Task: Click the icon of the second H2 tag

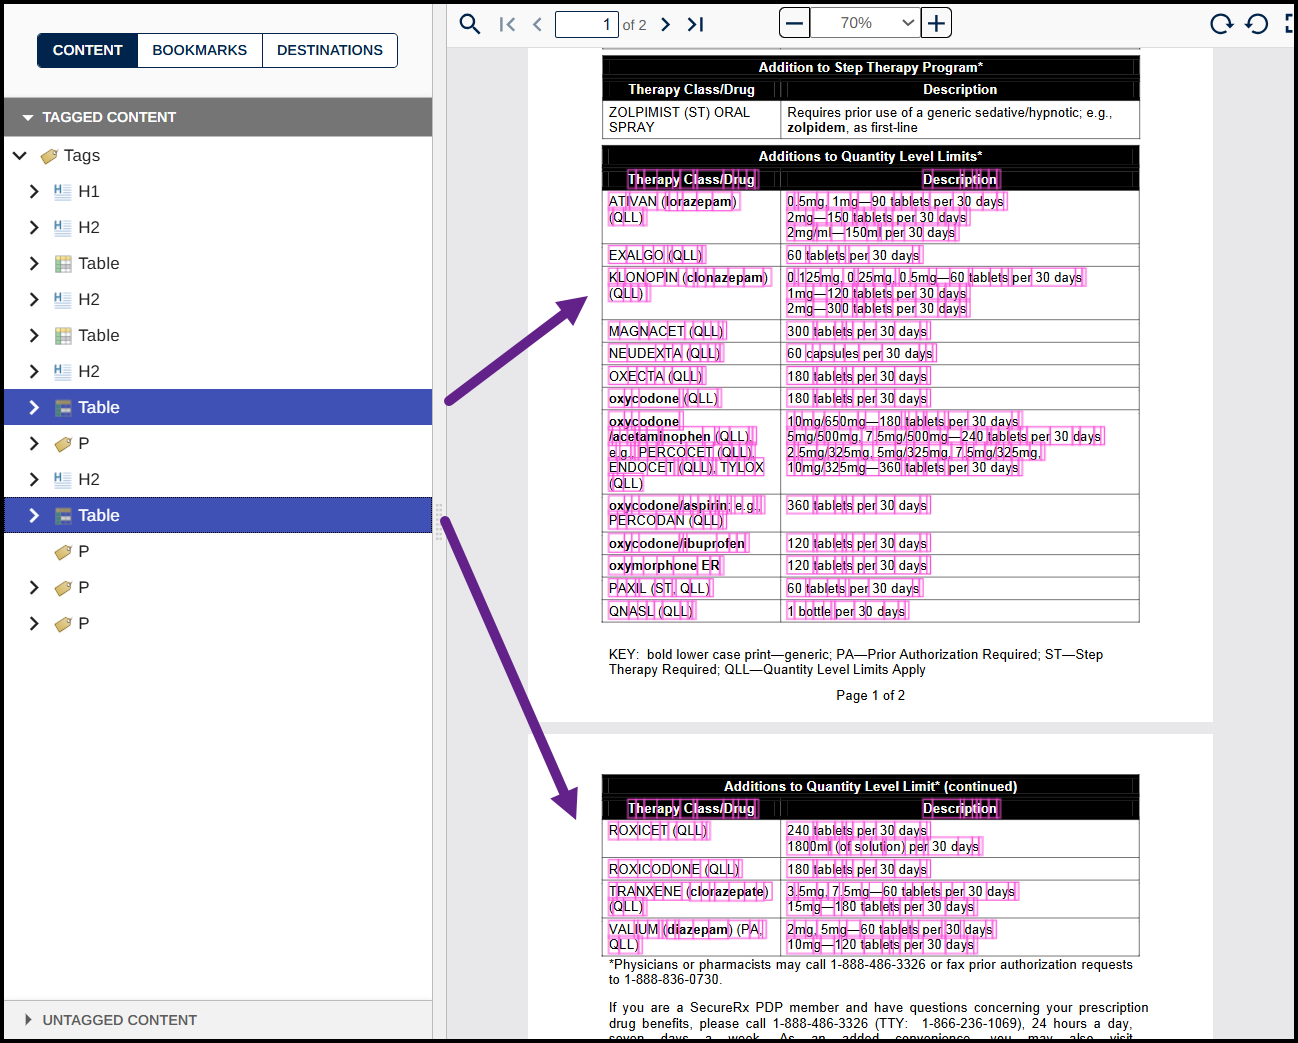Action: point(63,300)
